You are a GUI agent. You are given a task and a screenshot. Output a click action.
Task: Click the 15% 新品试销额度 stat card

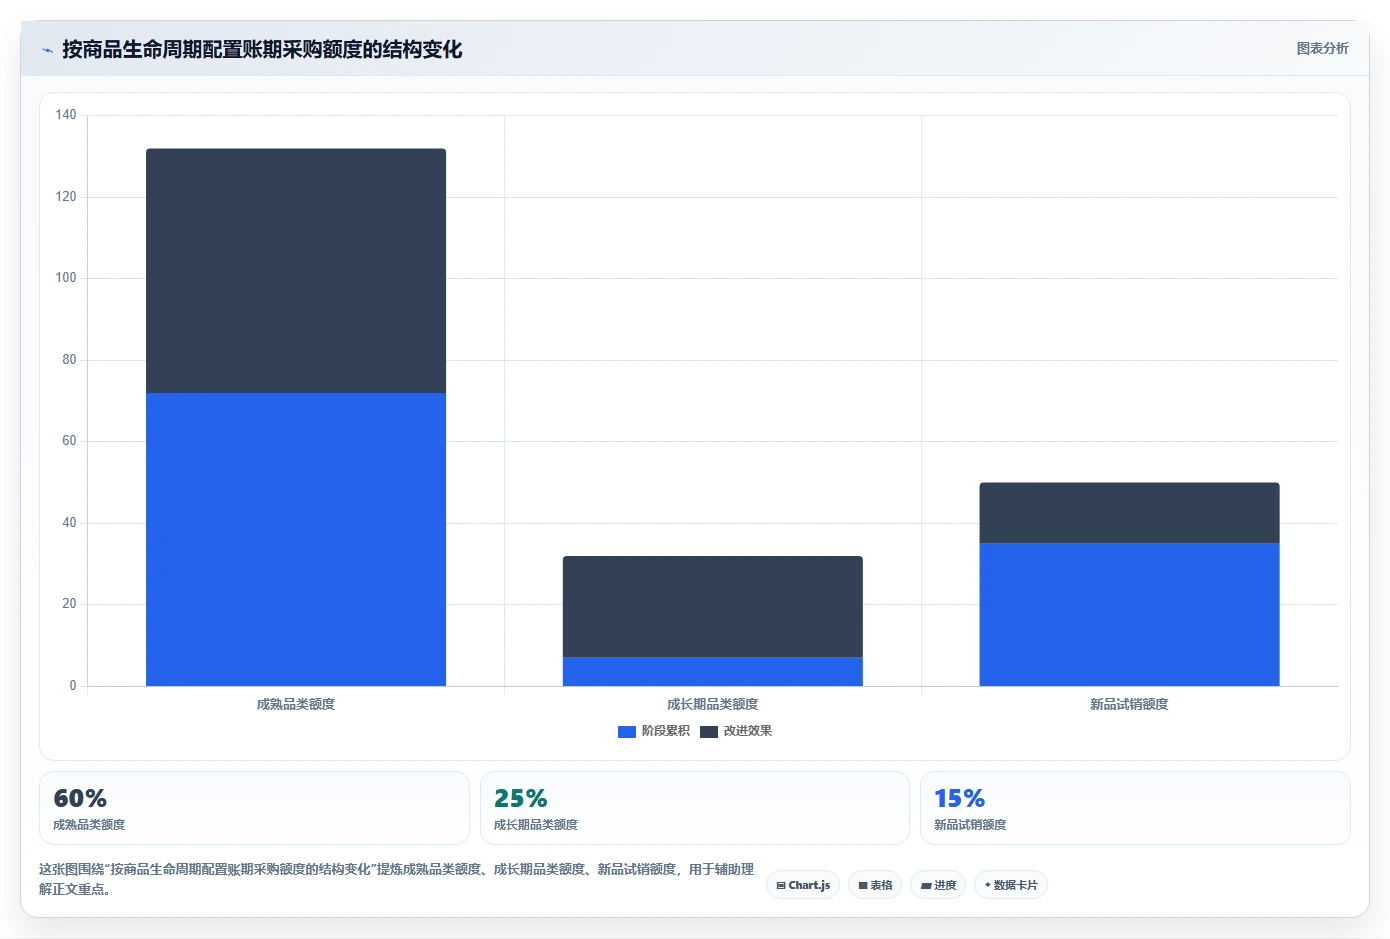1135,808
